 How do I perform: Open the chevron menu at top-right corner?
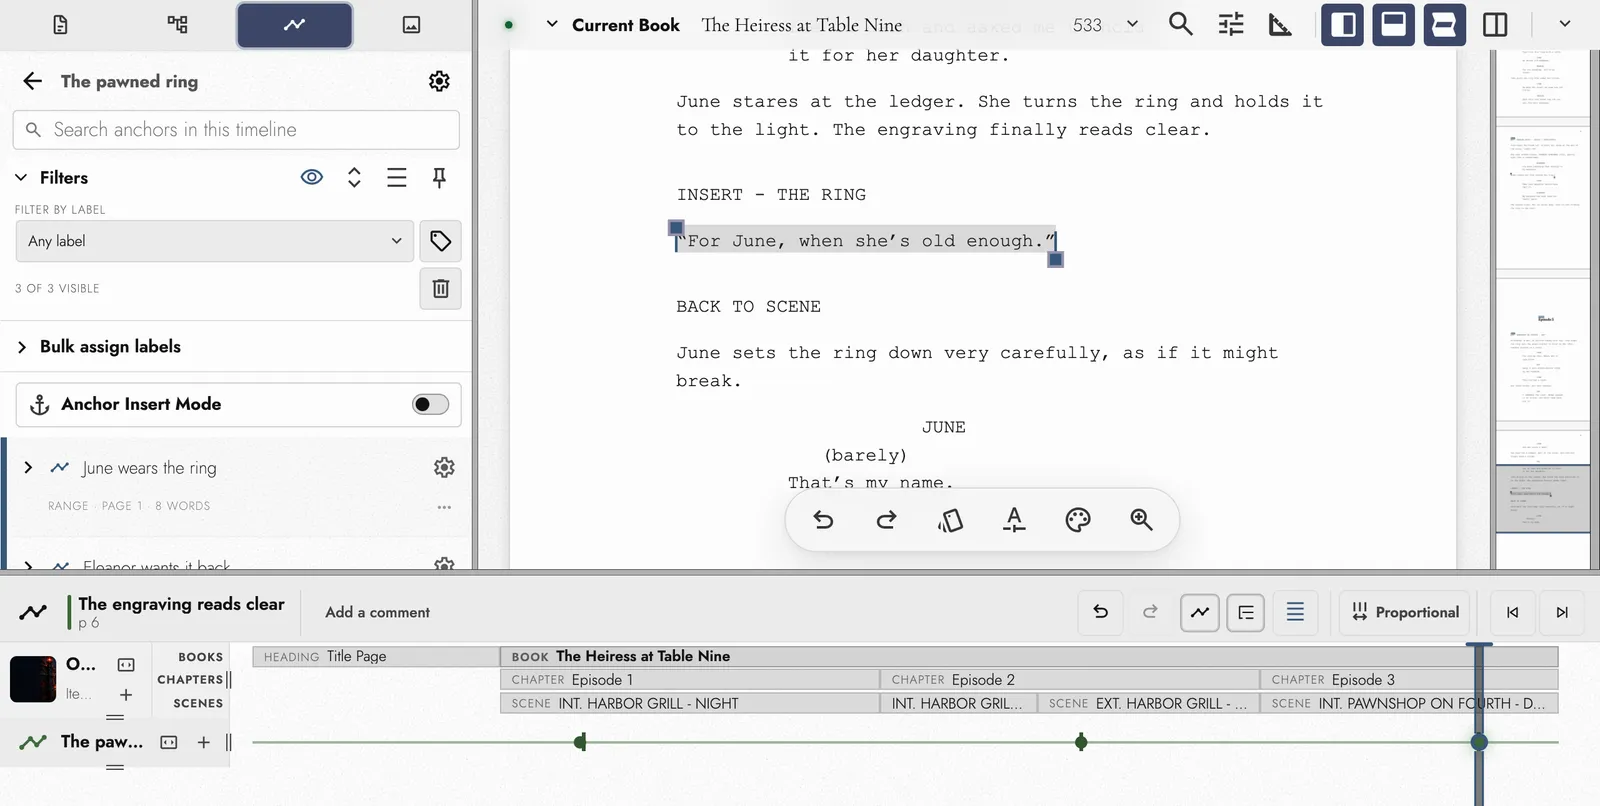click(x=1565, y=24)
